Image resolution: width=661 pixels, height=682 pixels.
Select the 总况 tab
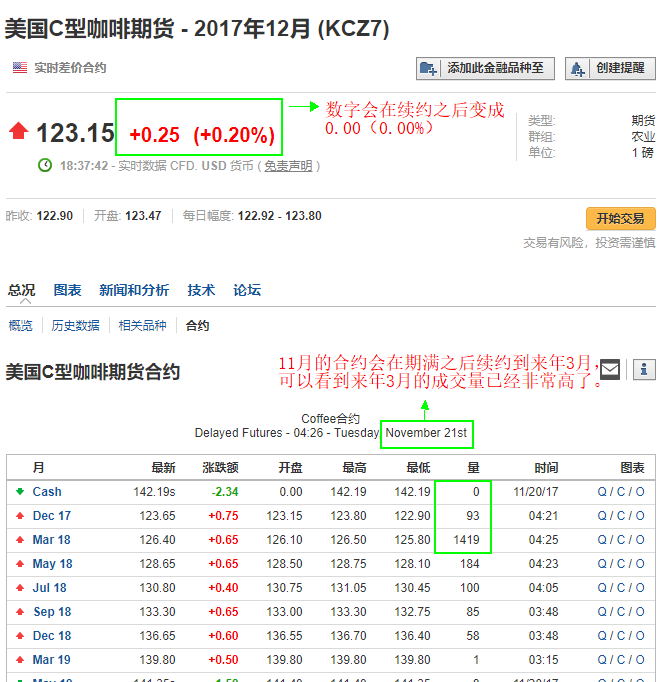[x=21, y=290]
